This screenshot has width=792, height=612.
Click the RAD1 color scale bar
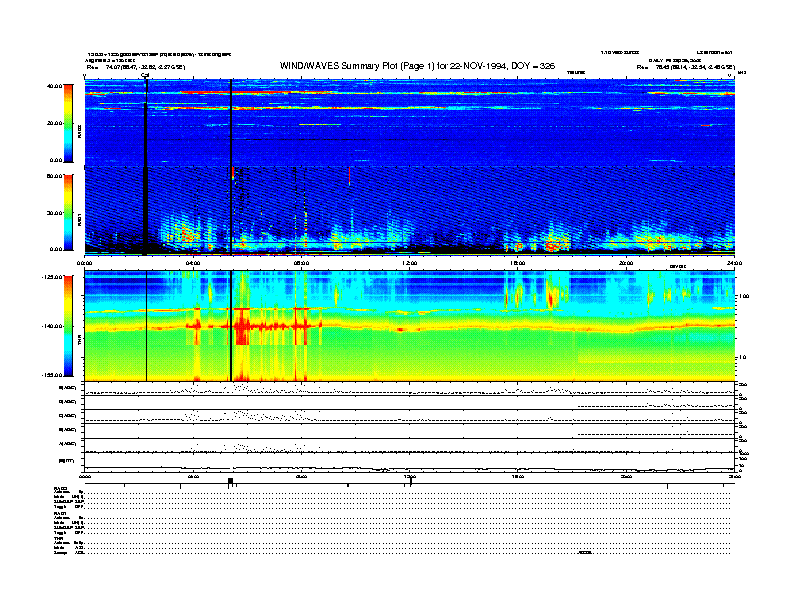(69, 211)
